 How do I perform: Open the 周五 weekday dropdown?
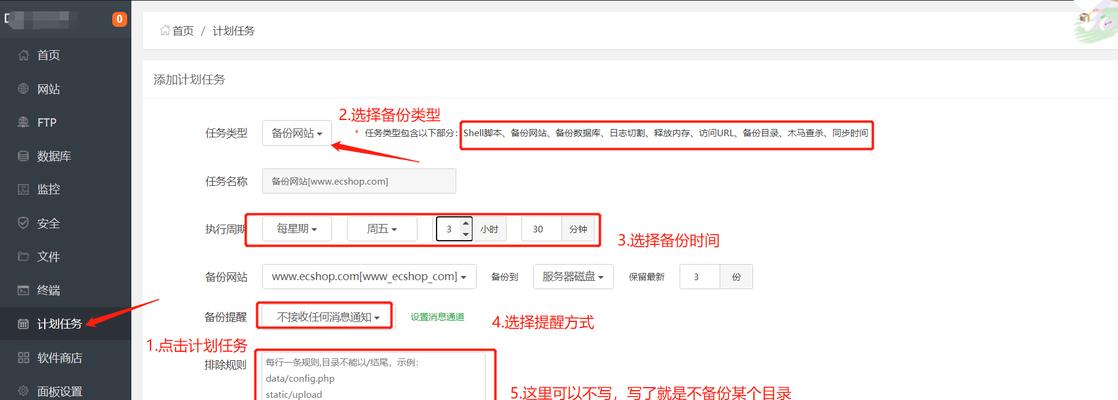tap(381, 229)
